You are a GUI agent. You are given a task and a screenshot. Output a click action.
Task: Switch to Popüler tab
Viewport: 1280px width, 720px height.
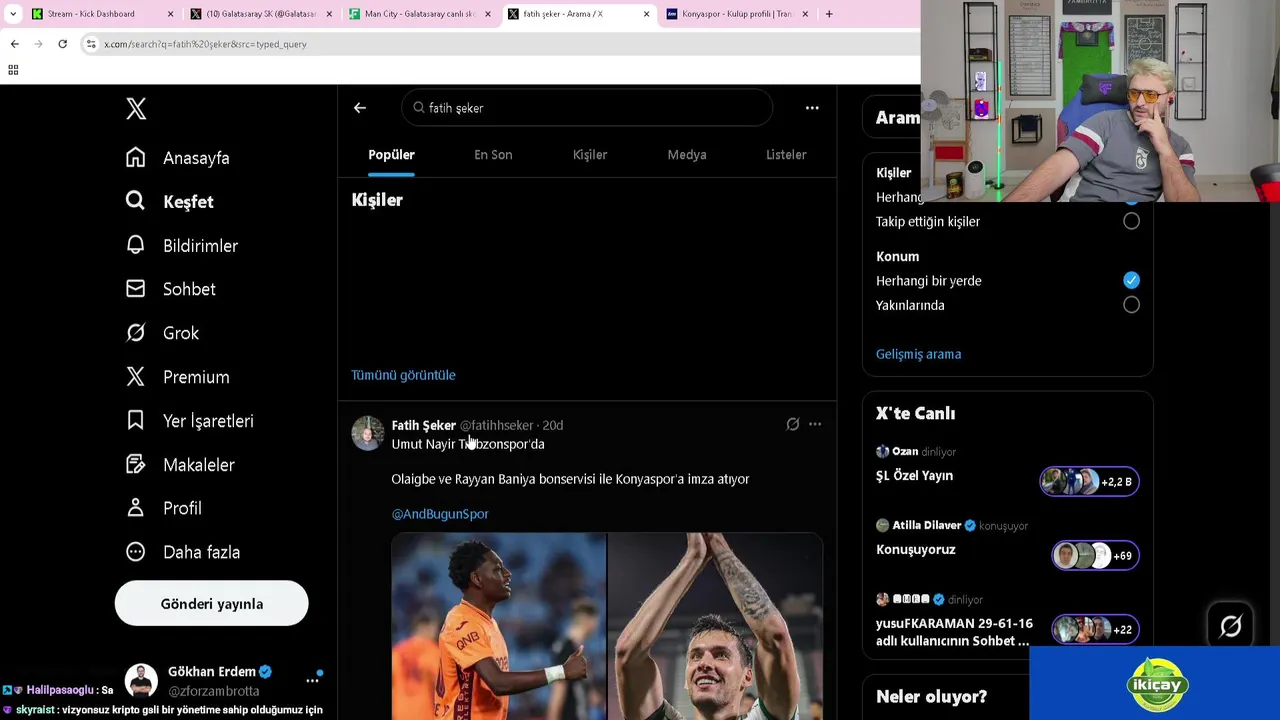[391, 154]
